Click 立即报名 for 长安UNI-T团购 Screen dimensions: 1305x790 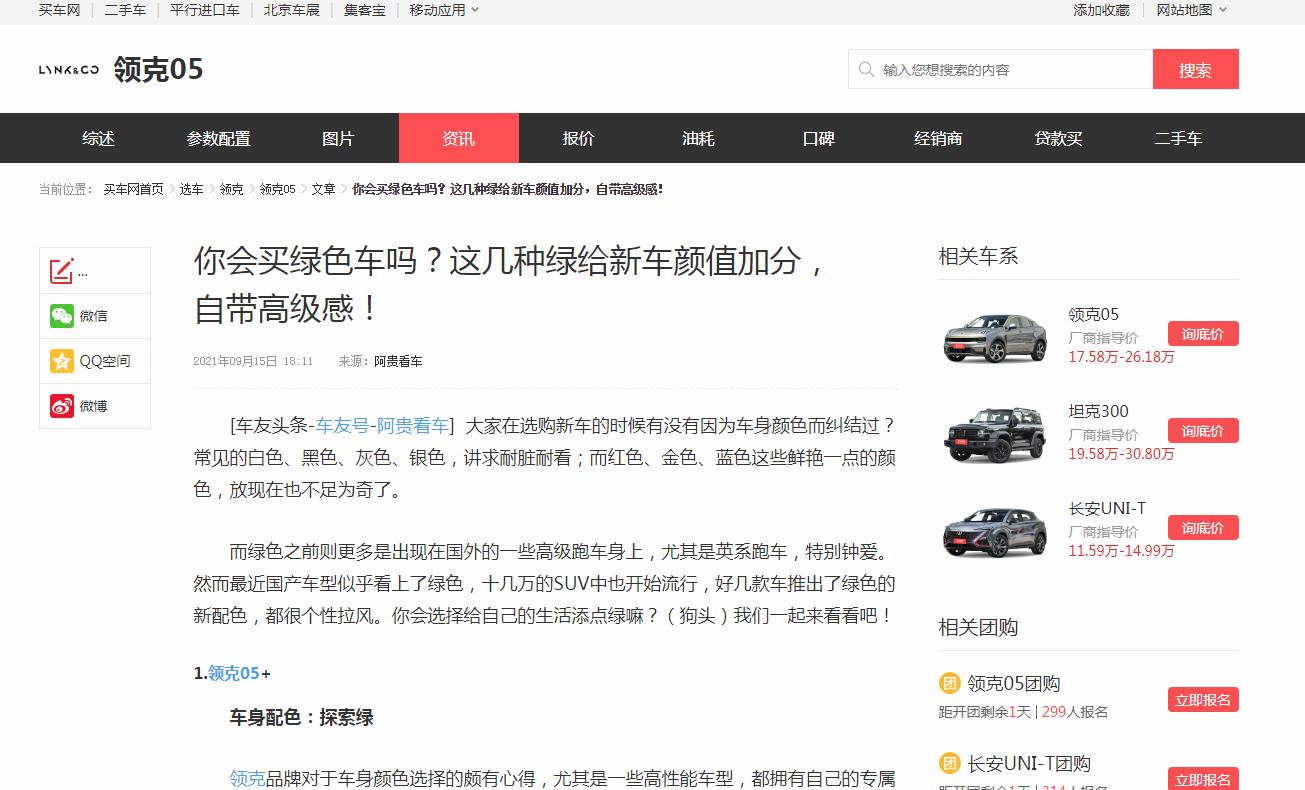click(x=1203, y=779)
